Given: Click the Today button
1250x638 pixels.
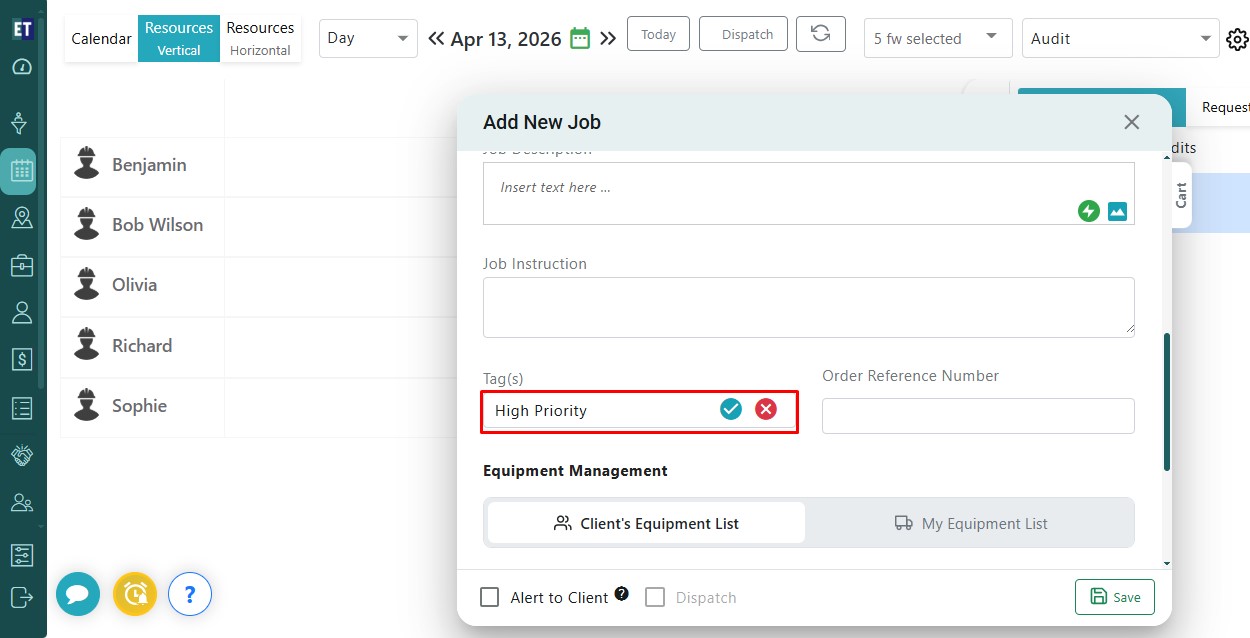Looking at the screenshot, I should tap(658, 34).
